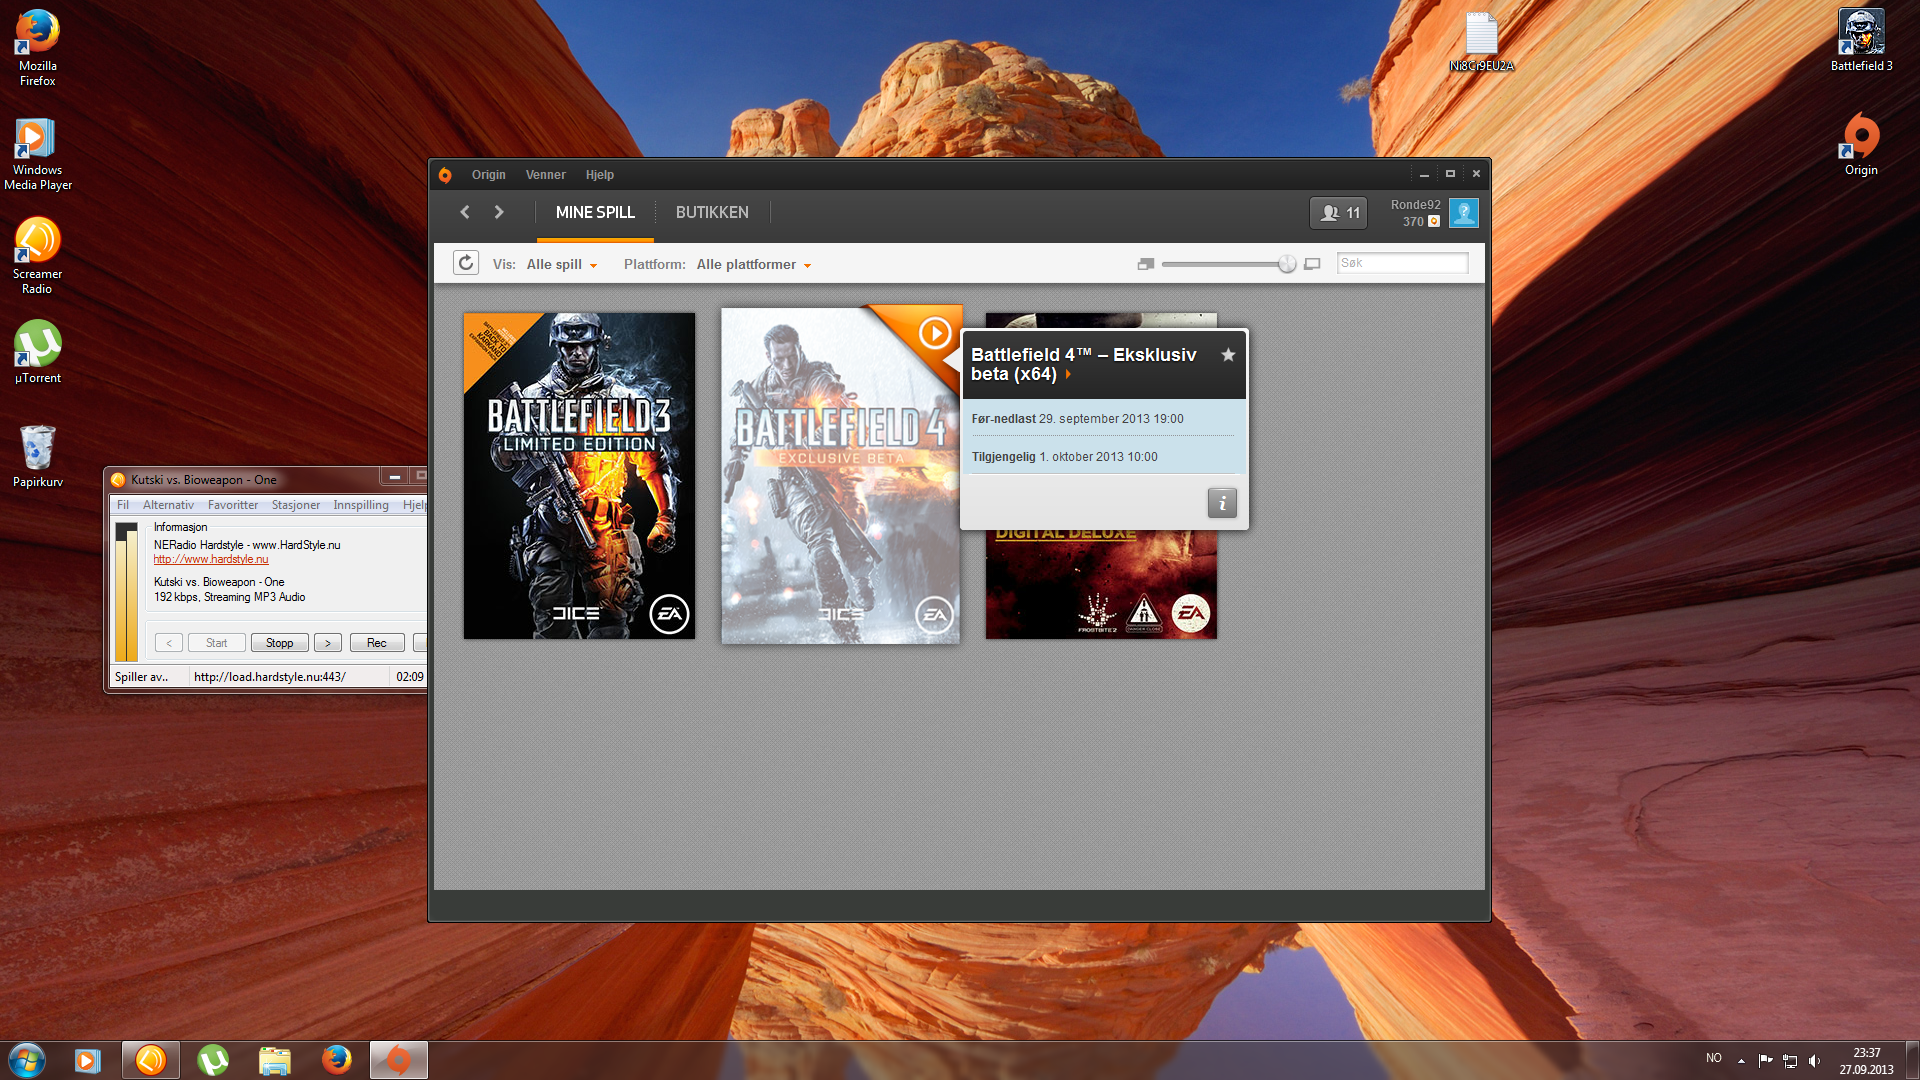Click the Rec button in Screamer Radio

(x=377, y=643)
